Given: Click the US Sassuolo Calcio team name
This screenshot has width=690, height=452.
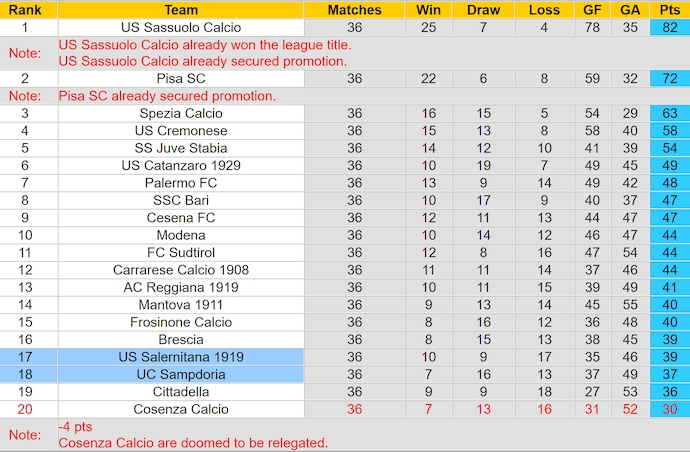Looking at the screenshot, I should click(181, 27).
